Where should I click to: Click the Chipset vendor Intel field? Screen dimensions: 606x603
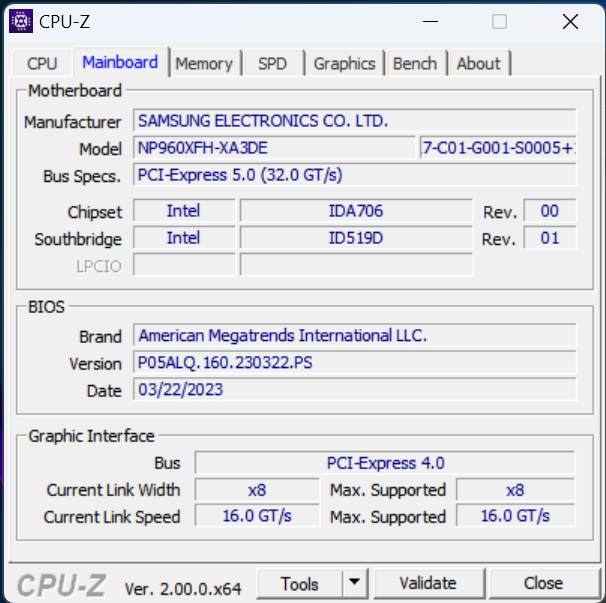pos(184,211)
